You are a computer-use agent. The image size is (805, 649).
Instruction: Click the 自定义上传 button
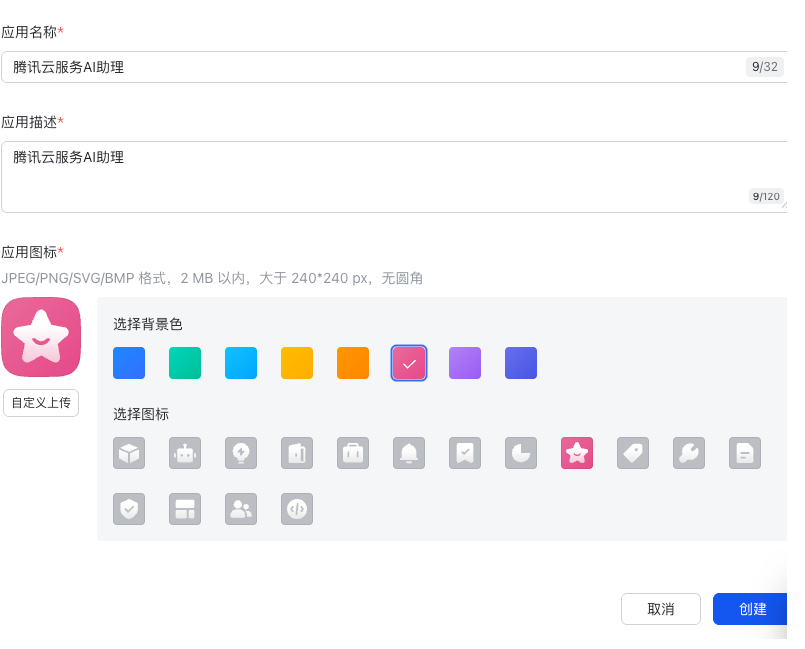(x=41, y=403)
